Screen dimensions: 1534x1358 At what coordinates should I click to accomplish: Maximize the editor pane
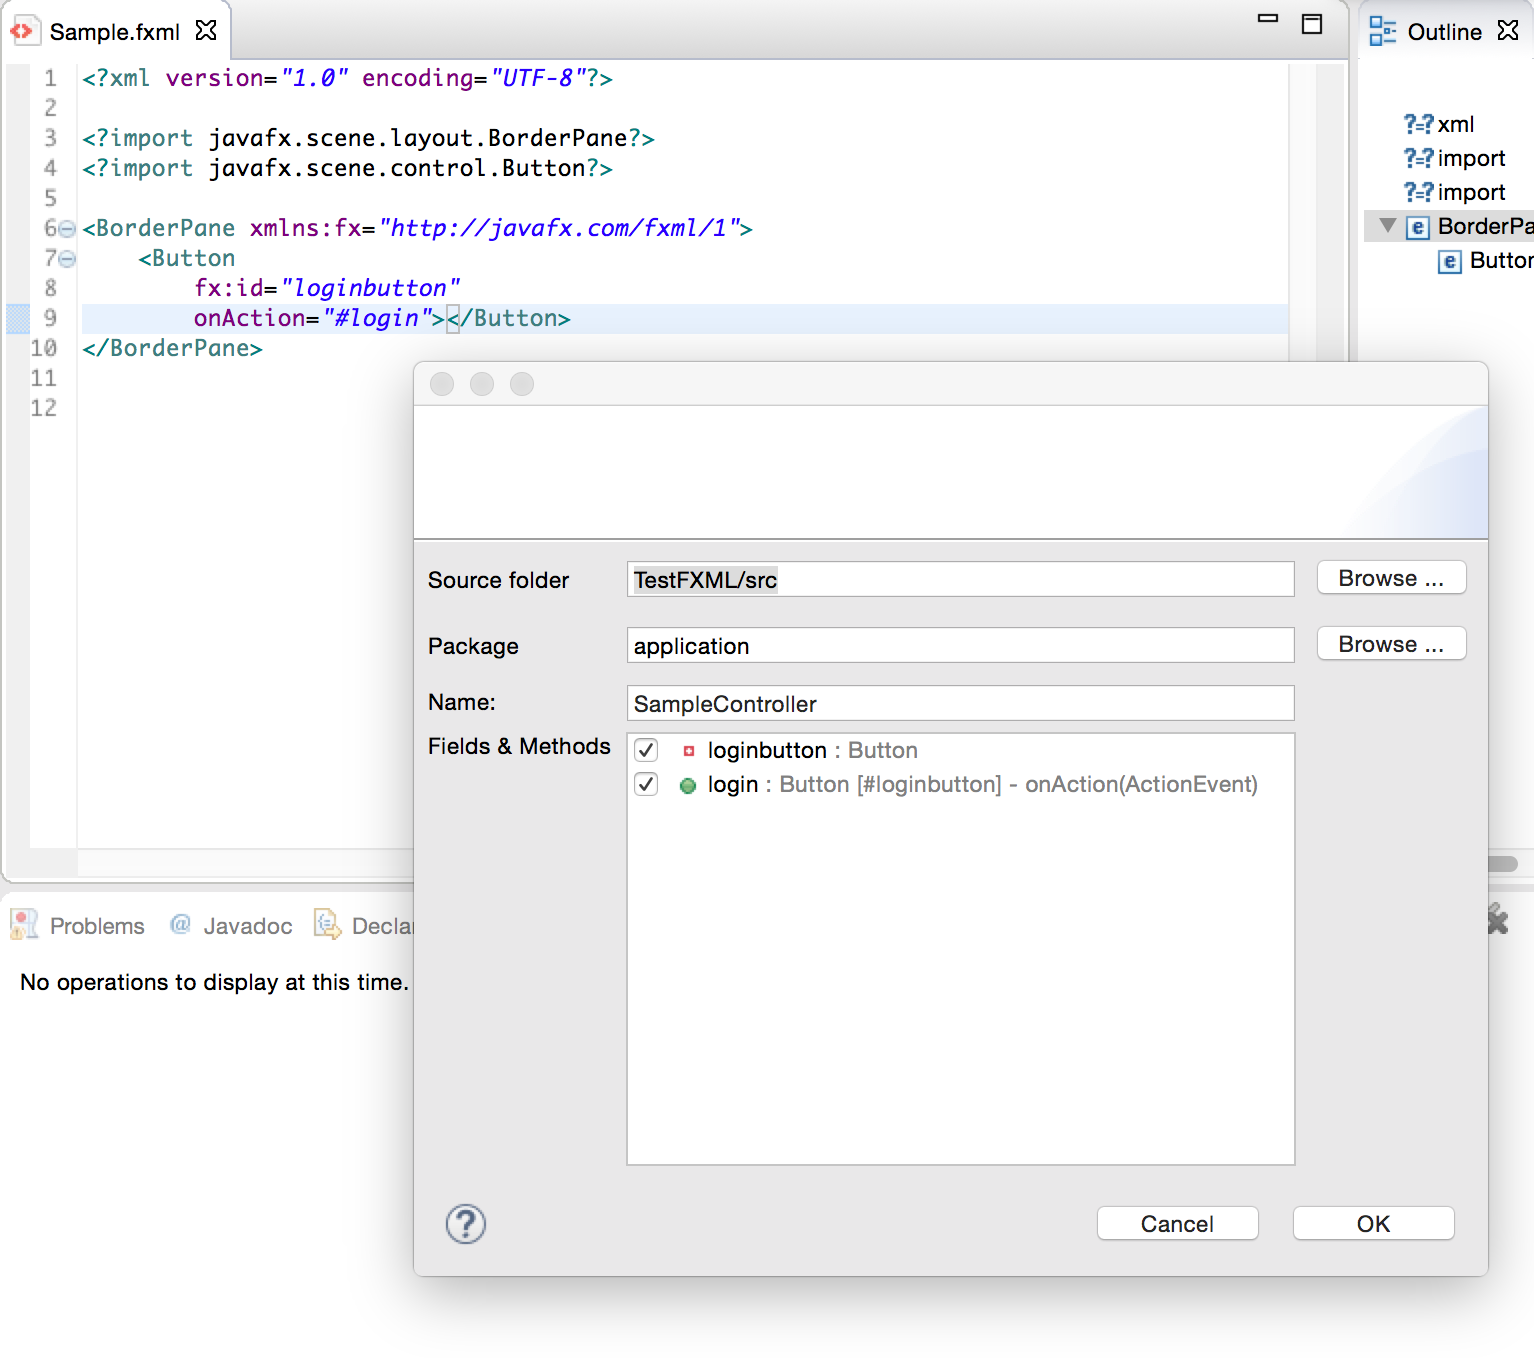pyautogui.click(x=1312, y=24)
